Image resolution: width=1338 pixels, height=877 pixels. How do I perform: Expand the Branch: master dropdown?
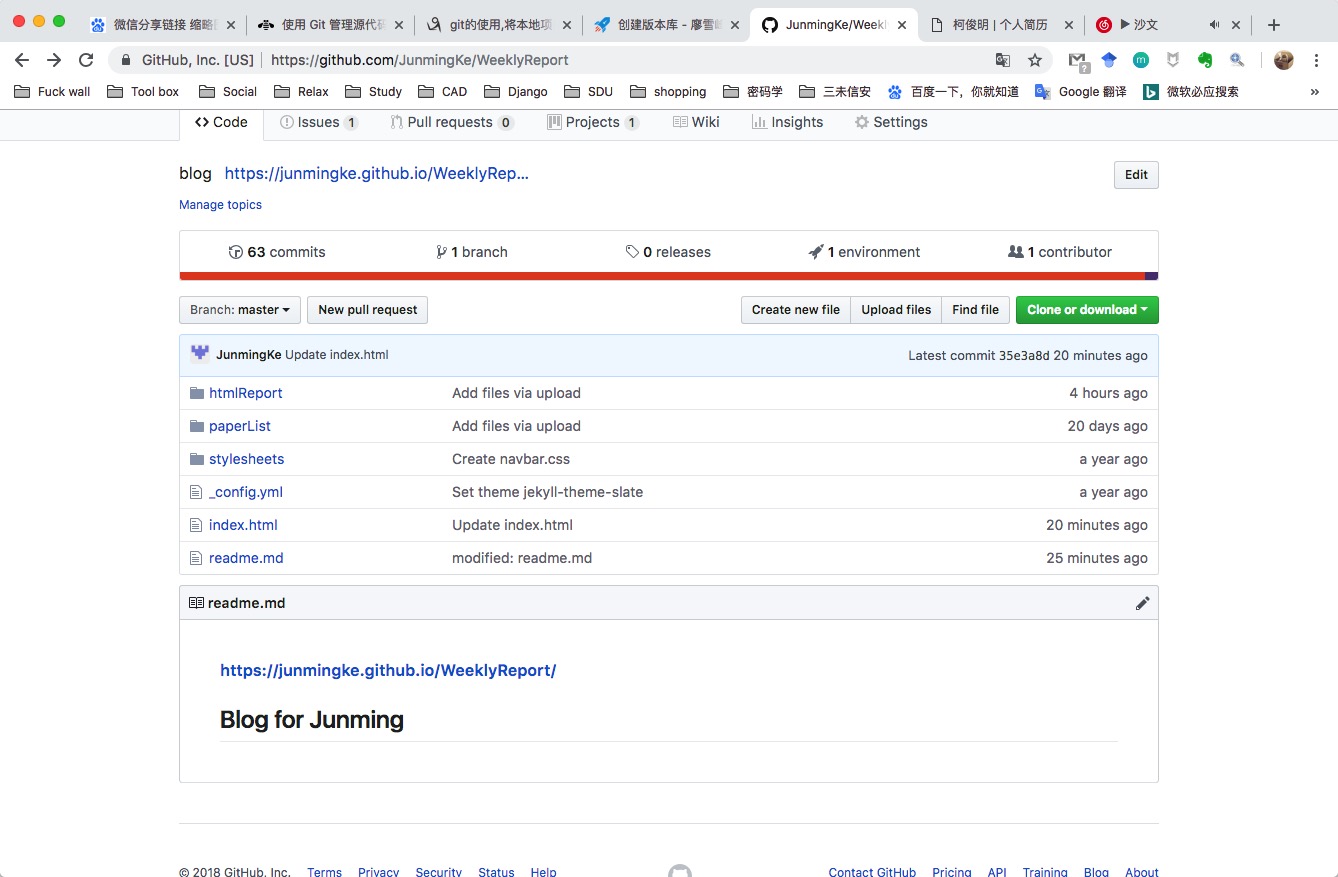[x=239, y=310]
